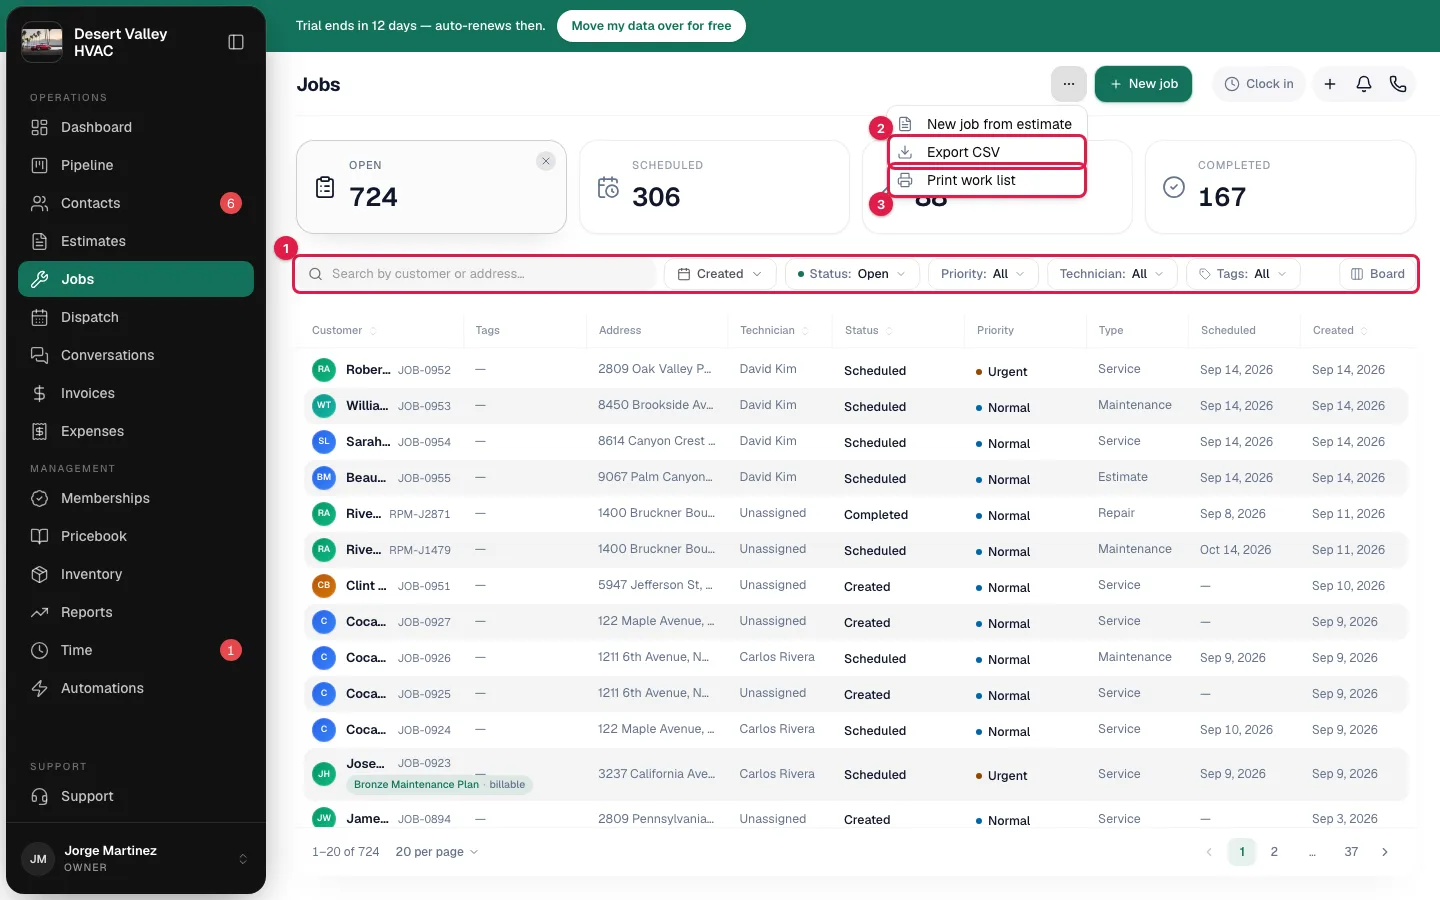
Task: Click RA avatar on JOB-0952 row
Action: pos(324,370)
